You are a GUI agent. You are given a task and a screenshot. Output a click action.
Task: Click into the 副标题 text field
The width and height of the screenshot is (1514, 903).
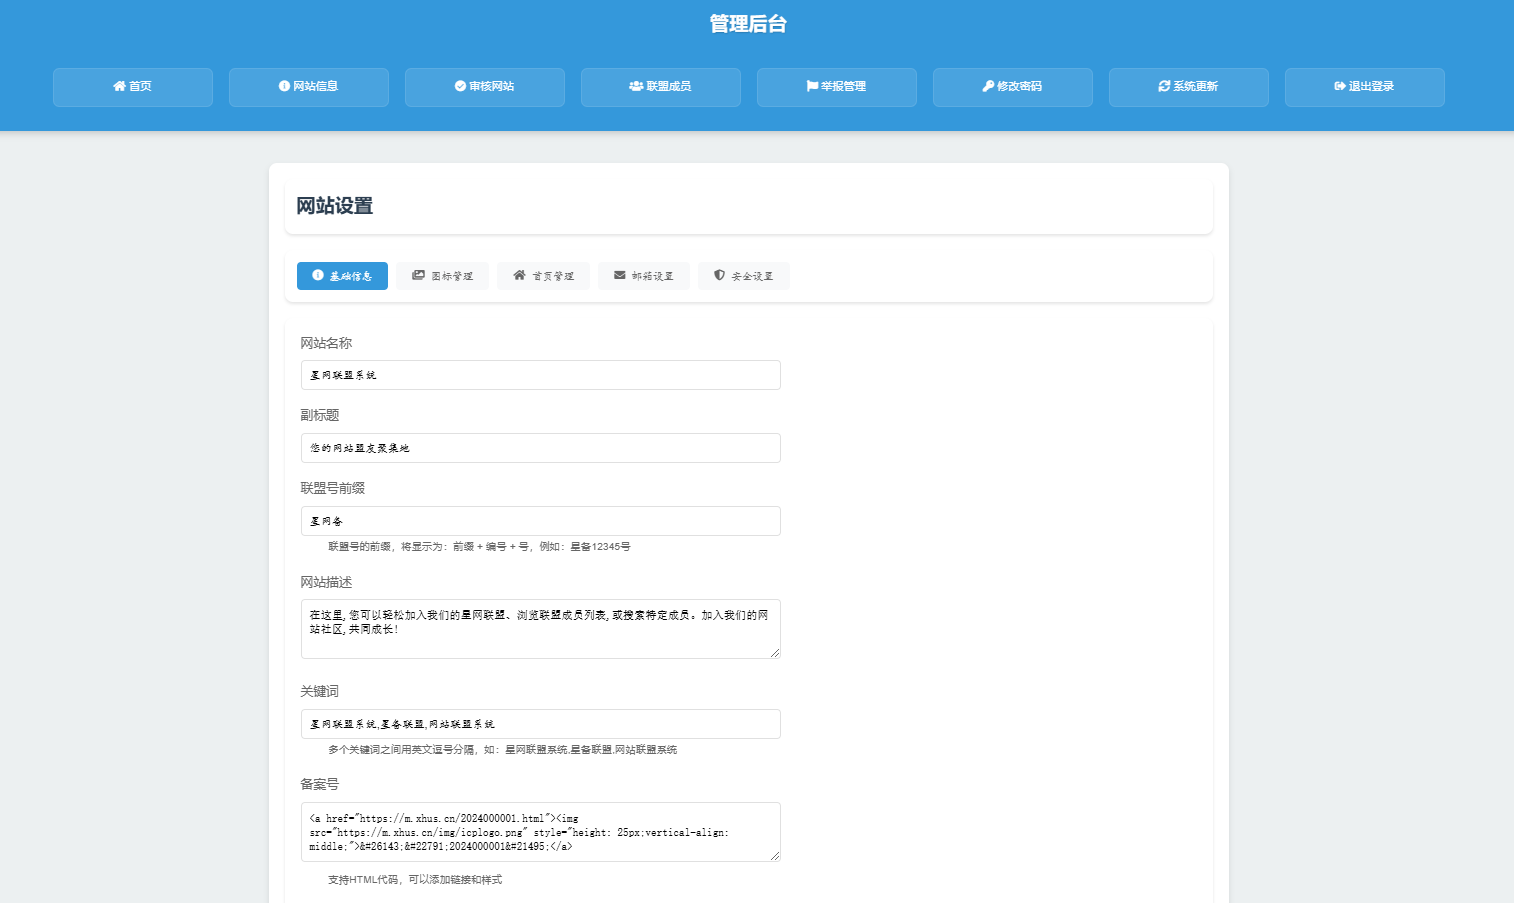pos(540,448)
